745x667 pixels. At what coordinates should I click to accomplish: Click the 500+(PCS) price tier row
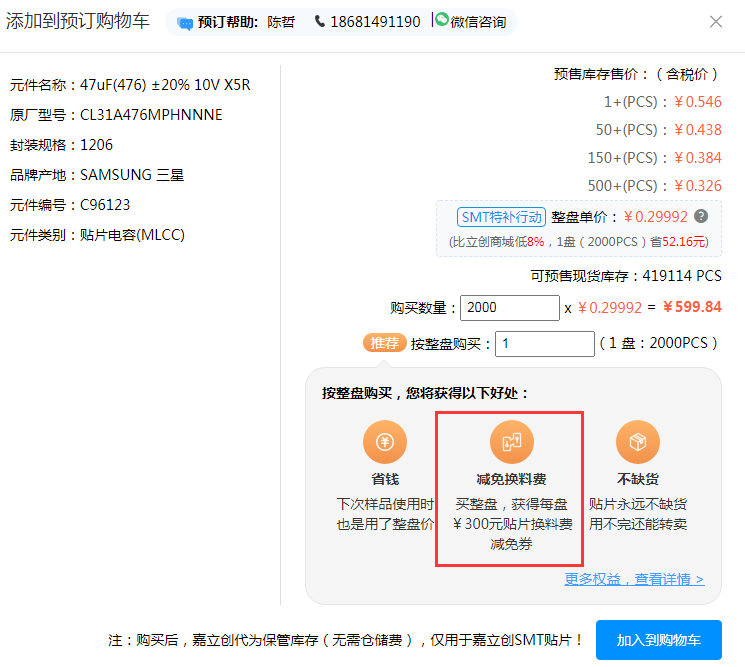(654, 186)
